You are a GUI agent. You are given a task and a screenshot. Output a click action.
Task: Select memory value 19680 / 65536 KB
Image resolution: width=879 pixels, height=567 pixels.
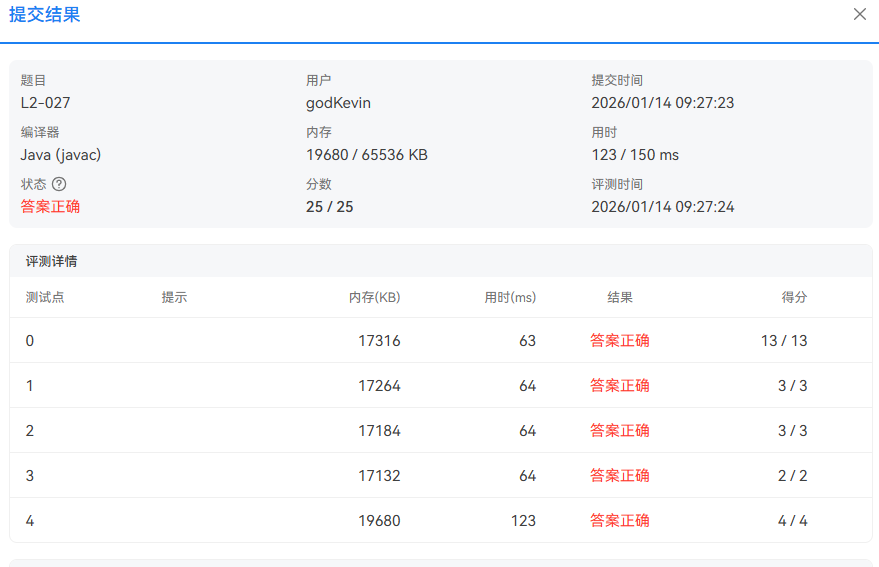tap(367, 155)
